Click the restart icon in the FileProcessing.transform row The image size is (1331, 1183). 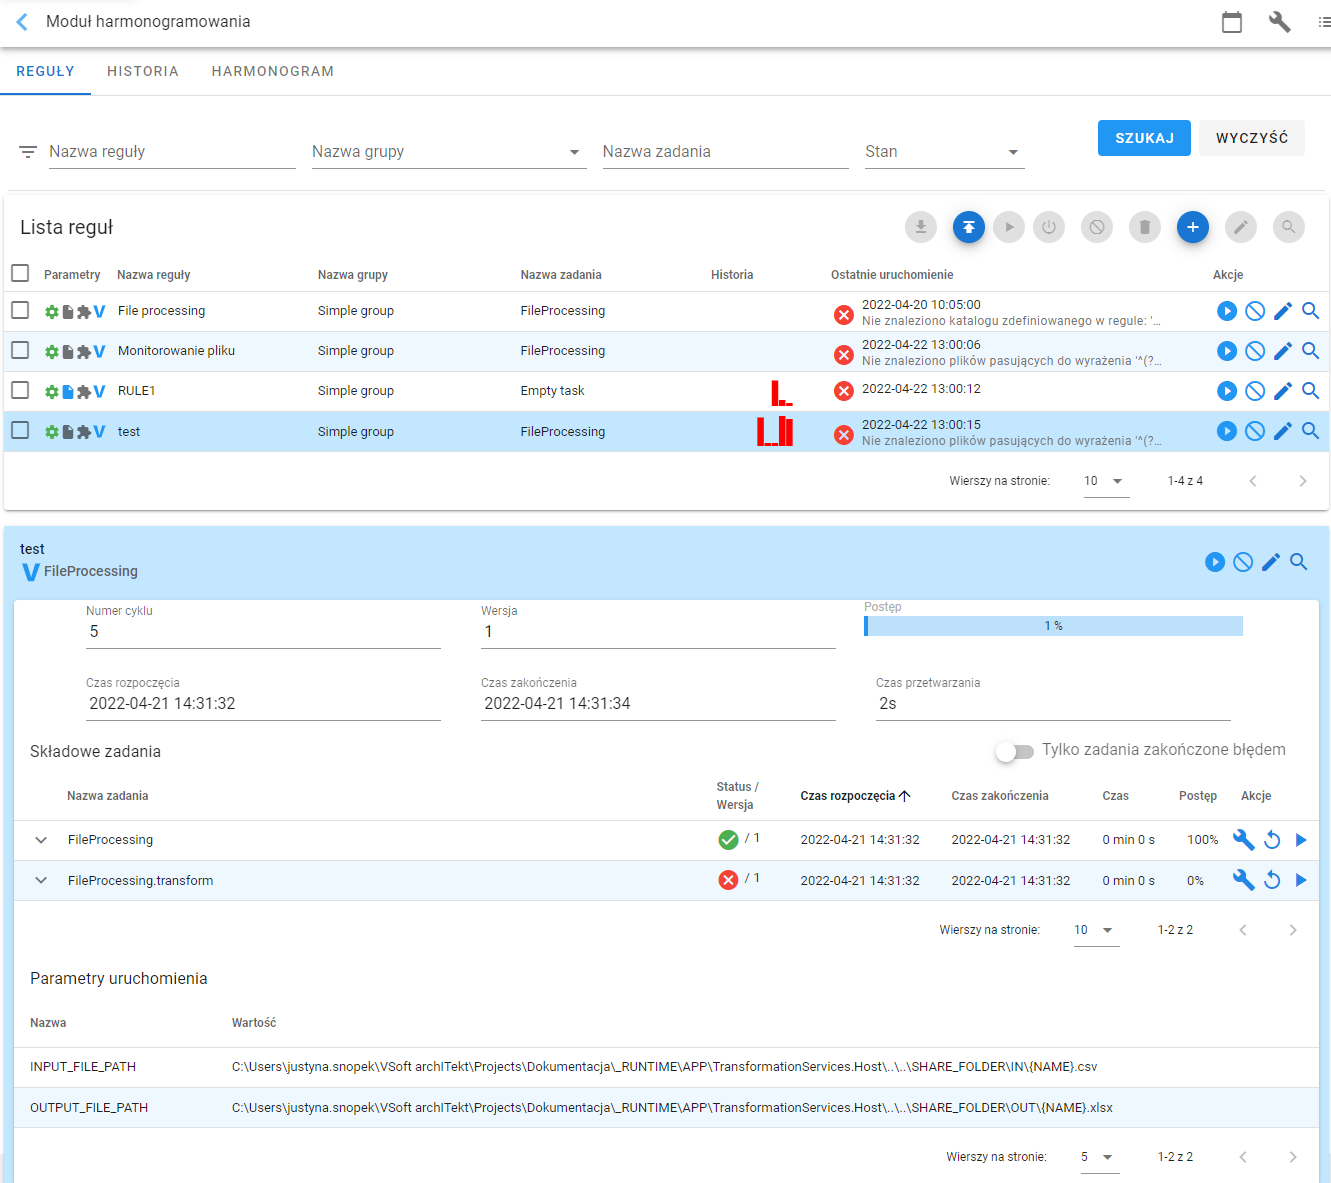coord(1272,881)
